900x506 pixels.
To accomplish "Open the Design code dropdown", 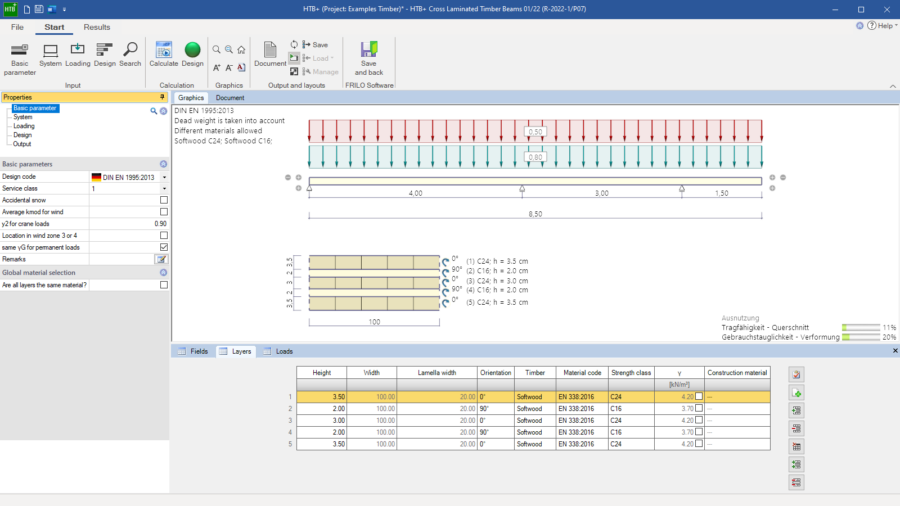I will (164, 177).
